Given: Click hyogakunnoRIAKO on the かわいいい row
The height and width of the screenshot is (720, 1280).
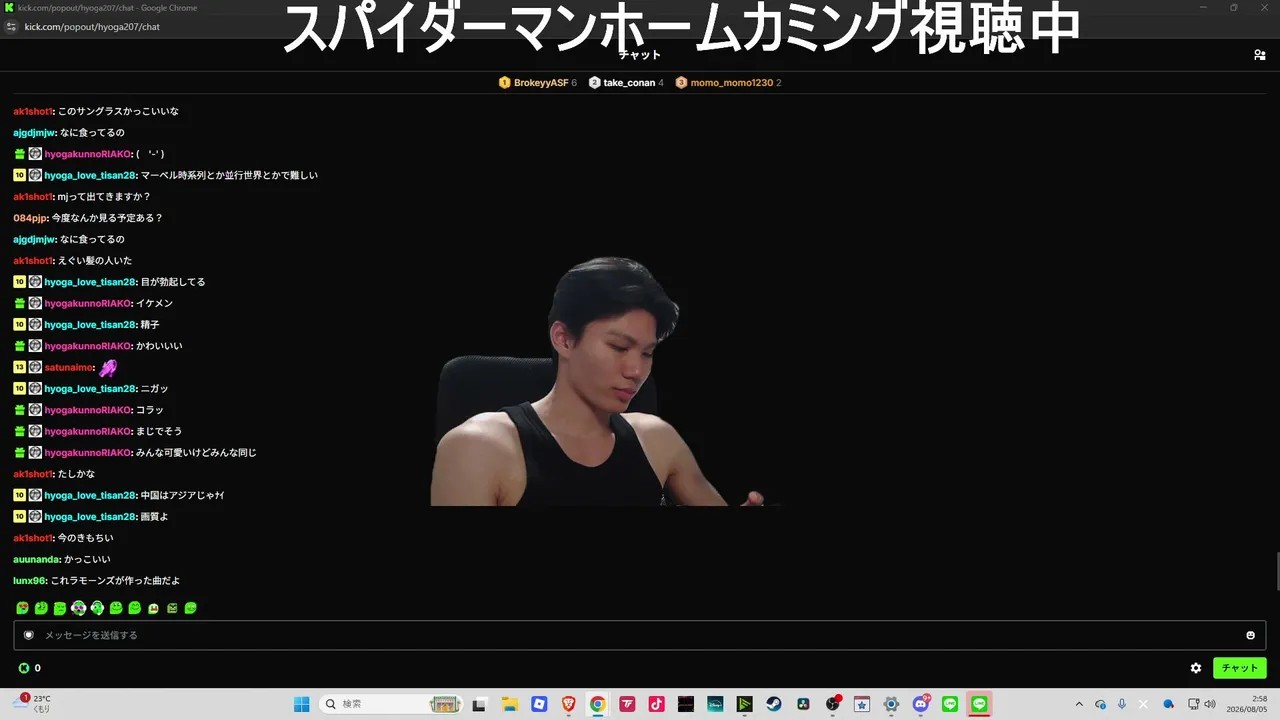Looking at the screenshot, I should [x=88, y=346].
